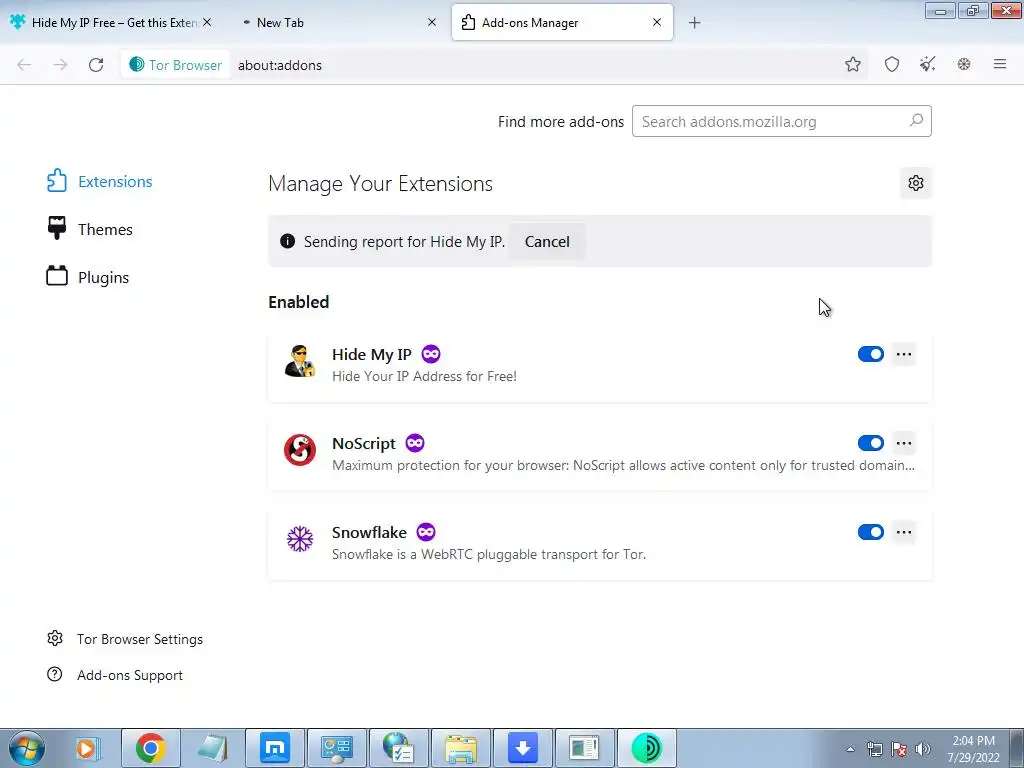
Task: Open the NoScript extension name
Action: point(364,443)
